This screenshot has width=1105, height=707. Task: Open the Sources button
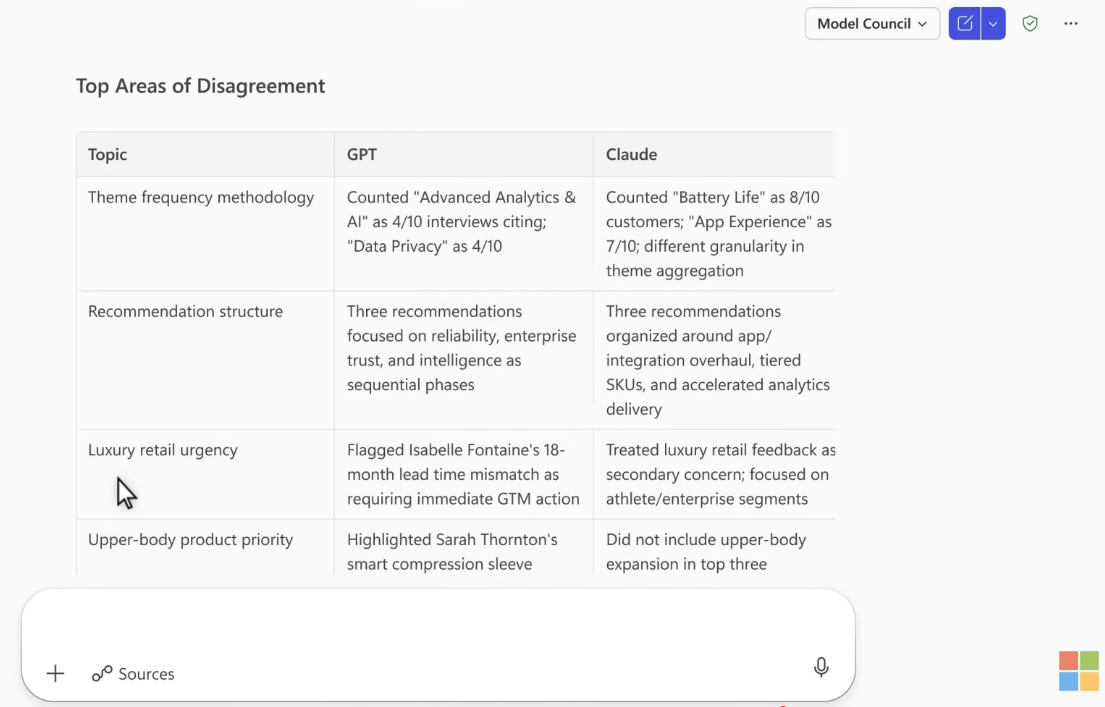point(133,674)
